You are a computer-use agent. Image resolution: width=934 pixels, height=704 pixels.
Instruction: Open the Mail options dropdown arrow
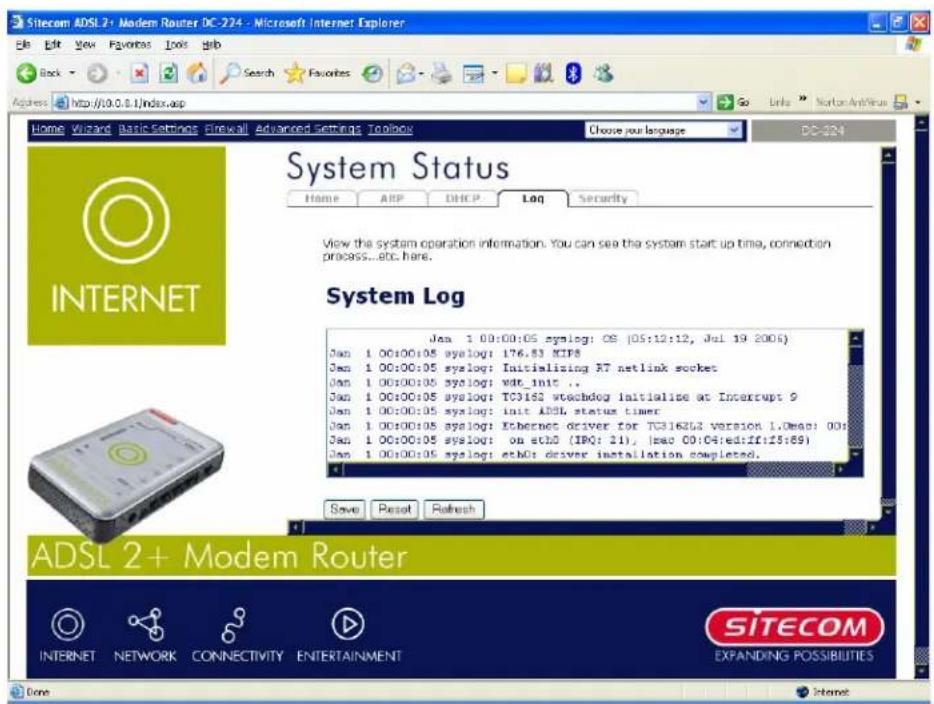(421, 74)
